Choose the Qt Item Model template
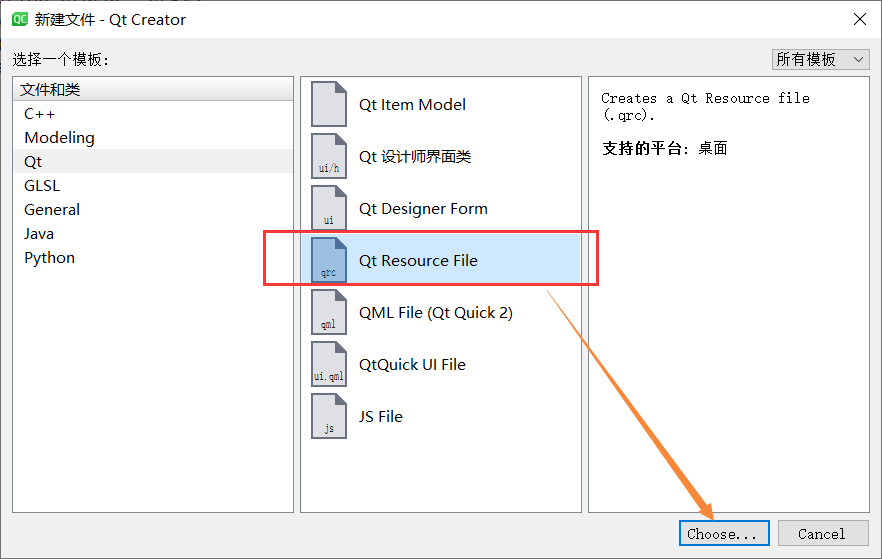Viewport: 882px width, 559px height. pyautogui.click(x=440, y=105)
